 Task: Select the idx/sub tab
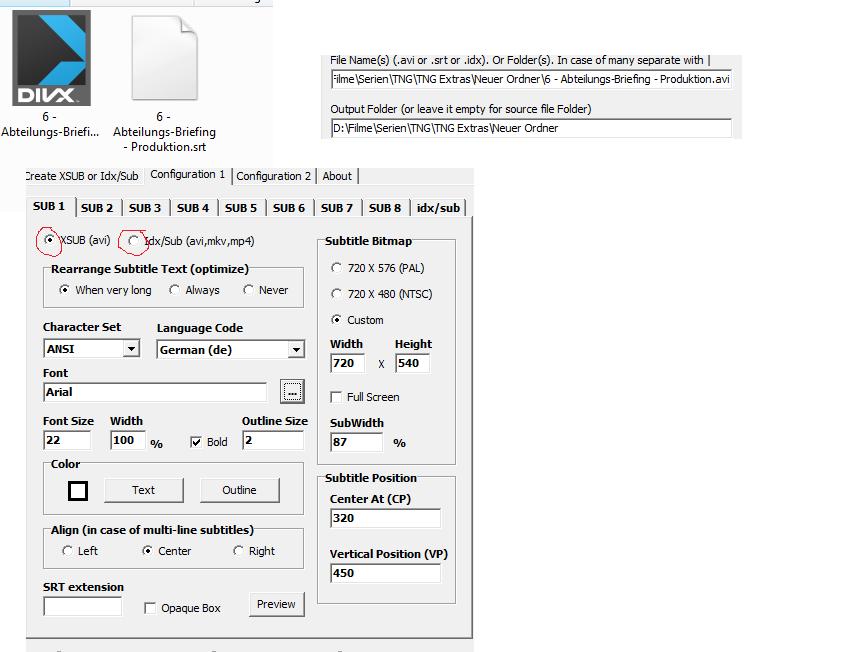click(x=438, y=208)
